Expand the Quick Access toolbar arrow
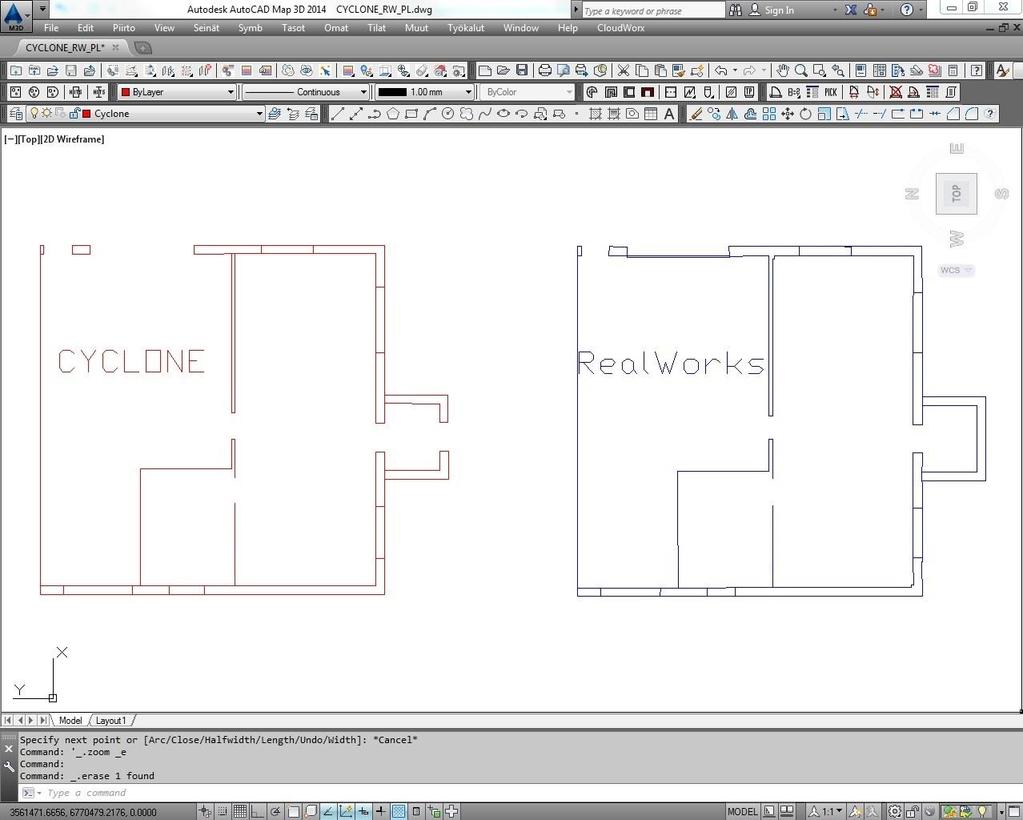Viewport: 1023px width, 820px height. pyautogui.click(x=42, y=10)
